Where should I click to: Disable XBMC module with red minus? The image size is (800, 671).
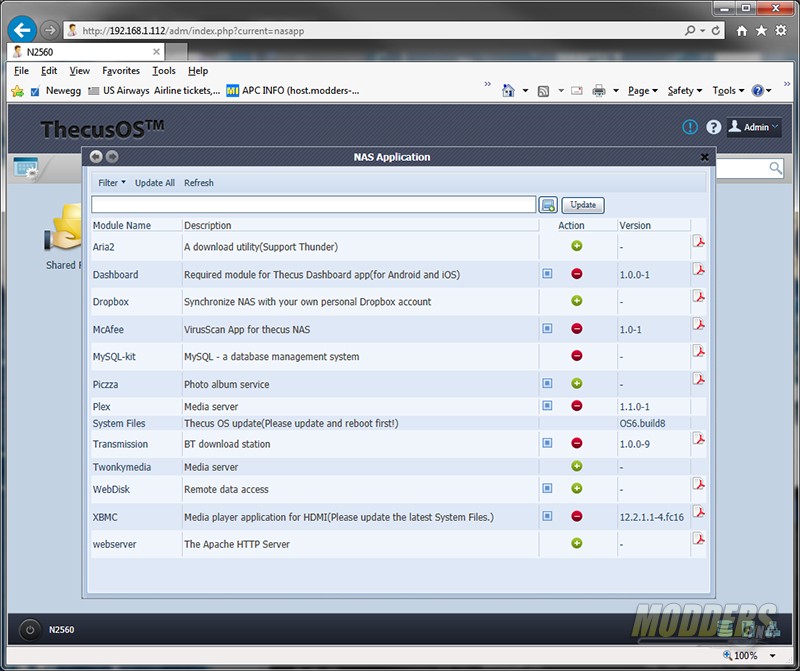(x=577, y=516)
